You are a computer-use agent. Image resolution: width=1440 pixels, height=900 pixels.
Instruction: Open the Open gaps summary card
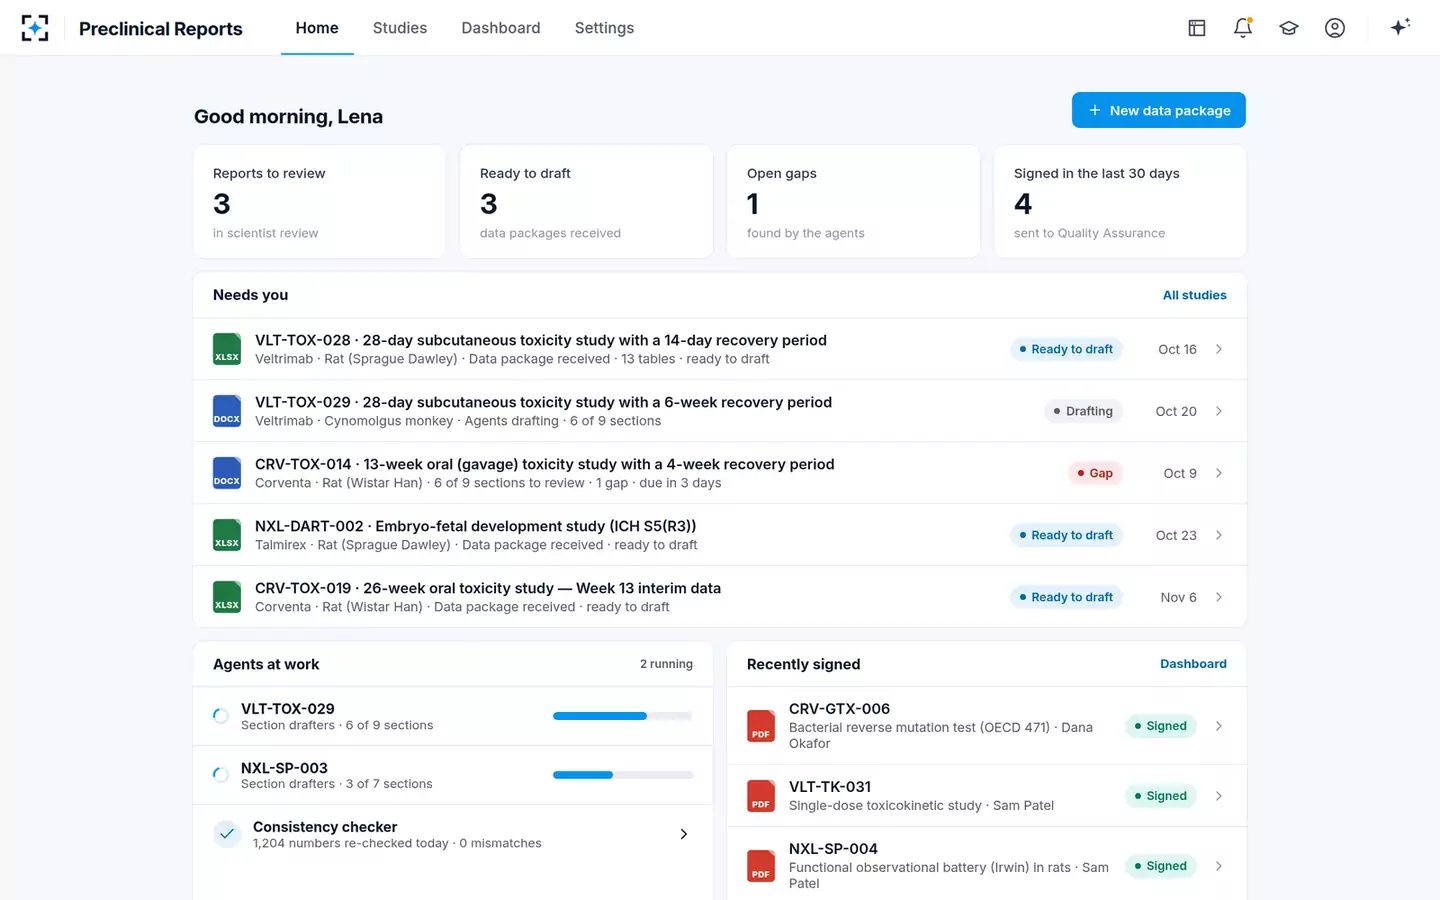click(x=853, y=202)
